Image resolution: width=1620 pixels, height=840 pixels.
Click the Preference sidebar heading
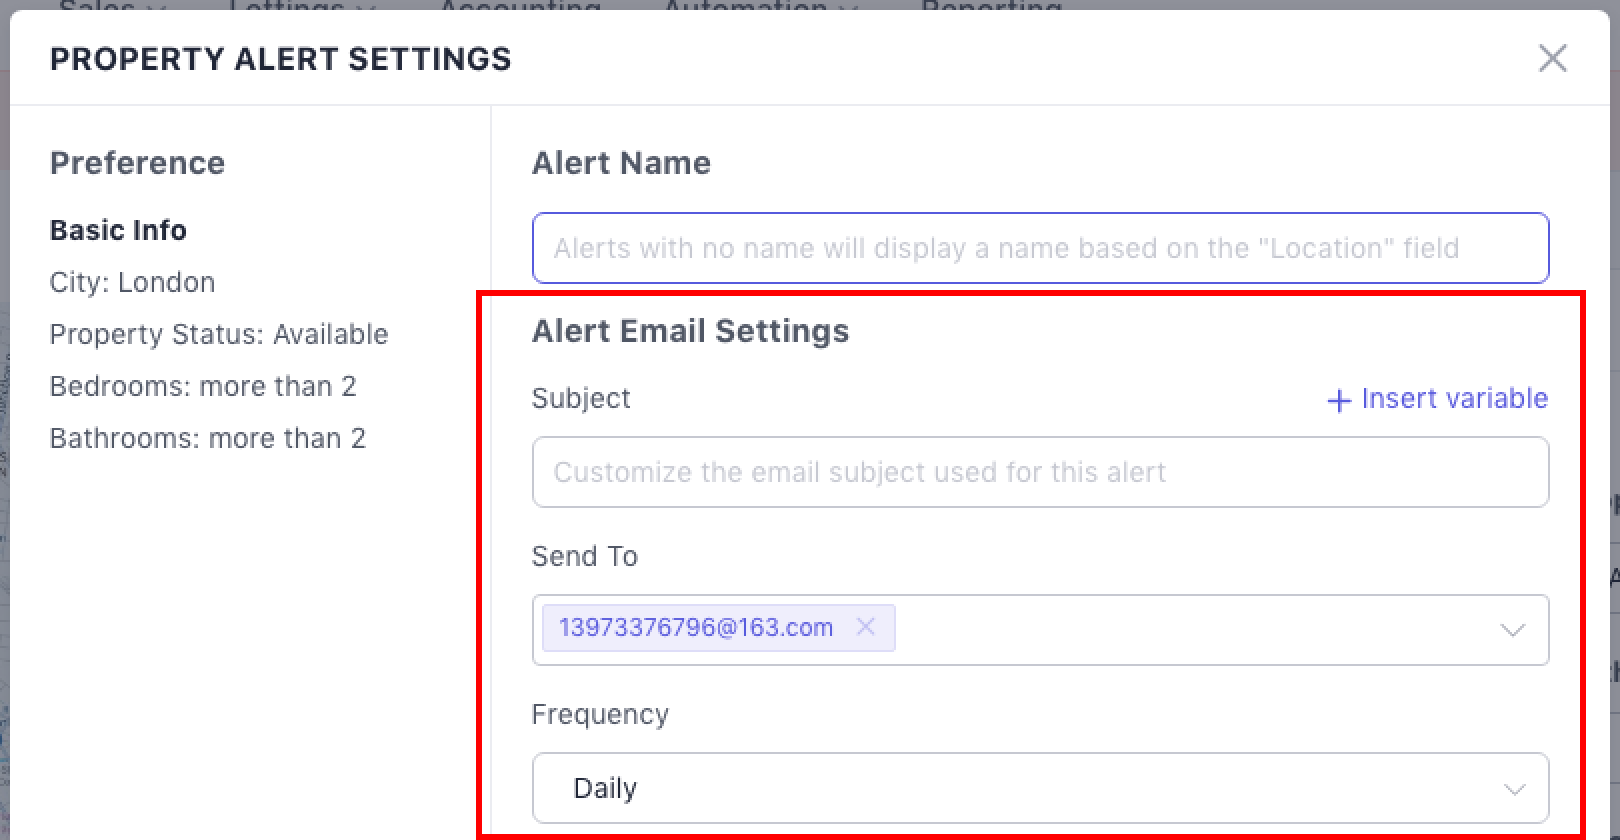pos(137,163)
